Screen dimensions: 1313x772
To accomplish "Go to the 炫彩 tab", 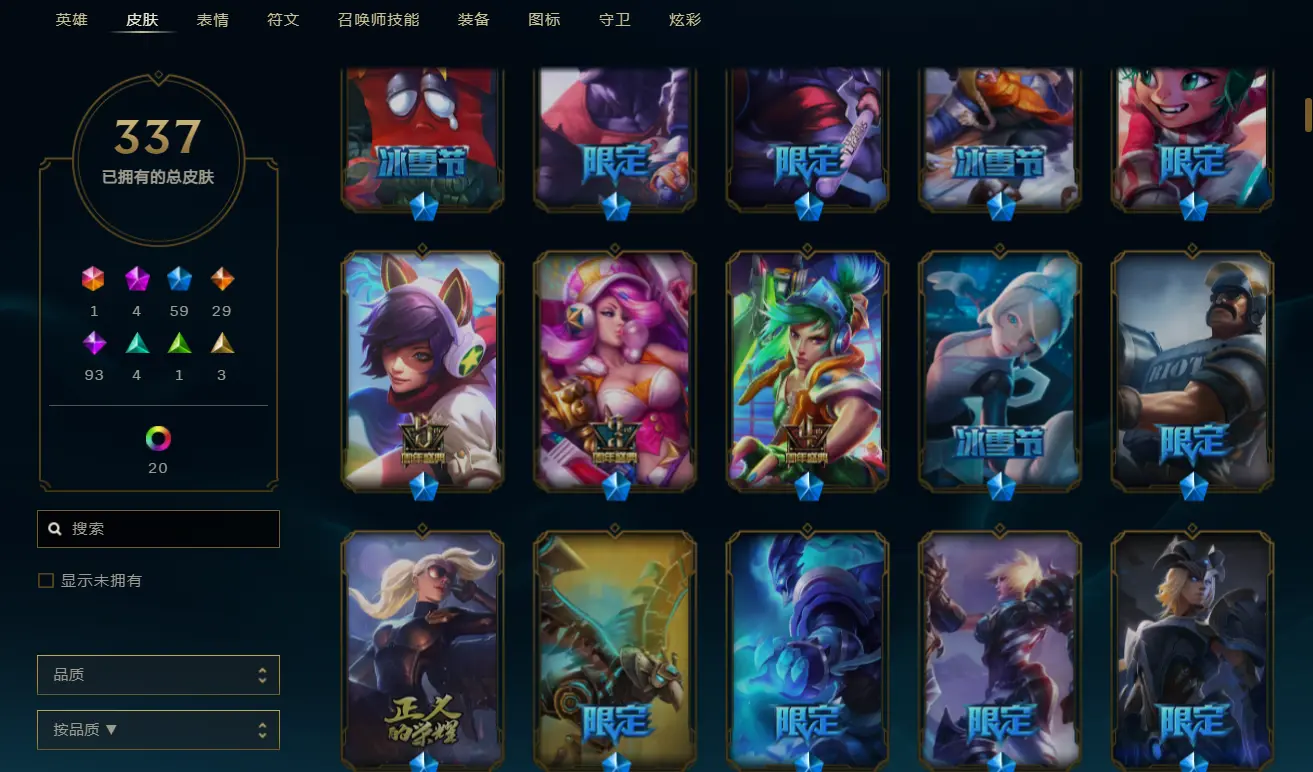I will 685,19.
